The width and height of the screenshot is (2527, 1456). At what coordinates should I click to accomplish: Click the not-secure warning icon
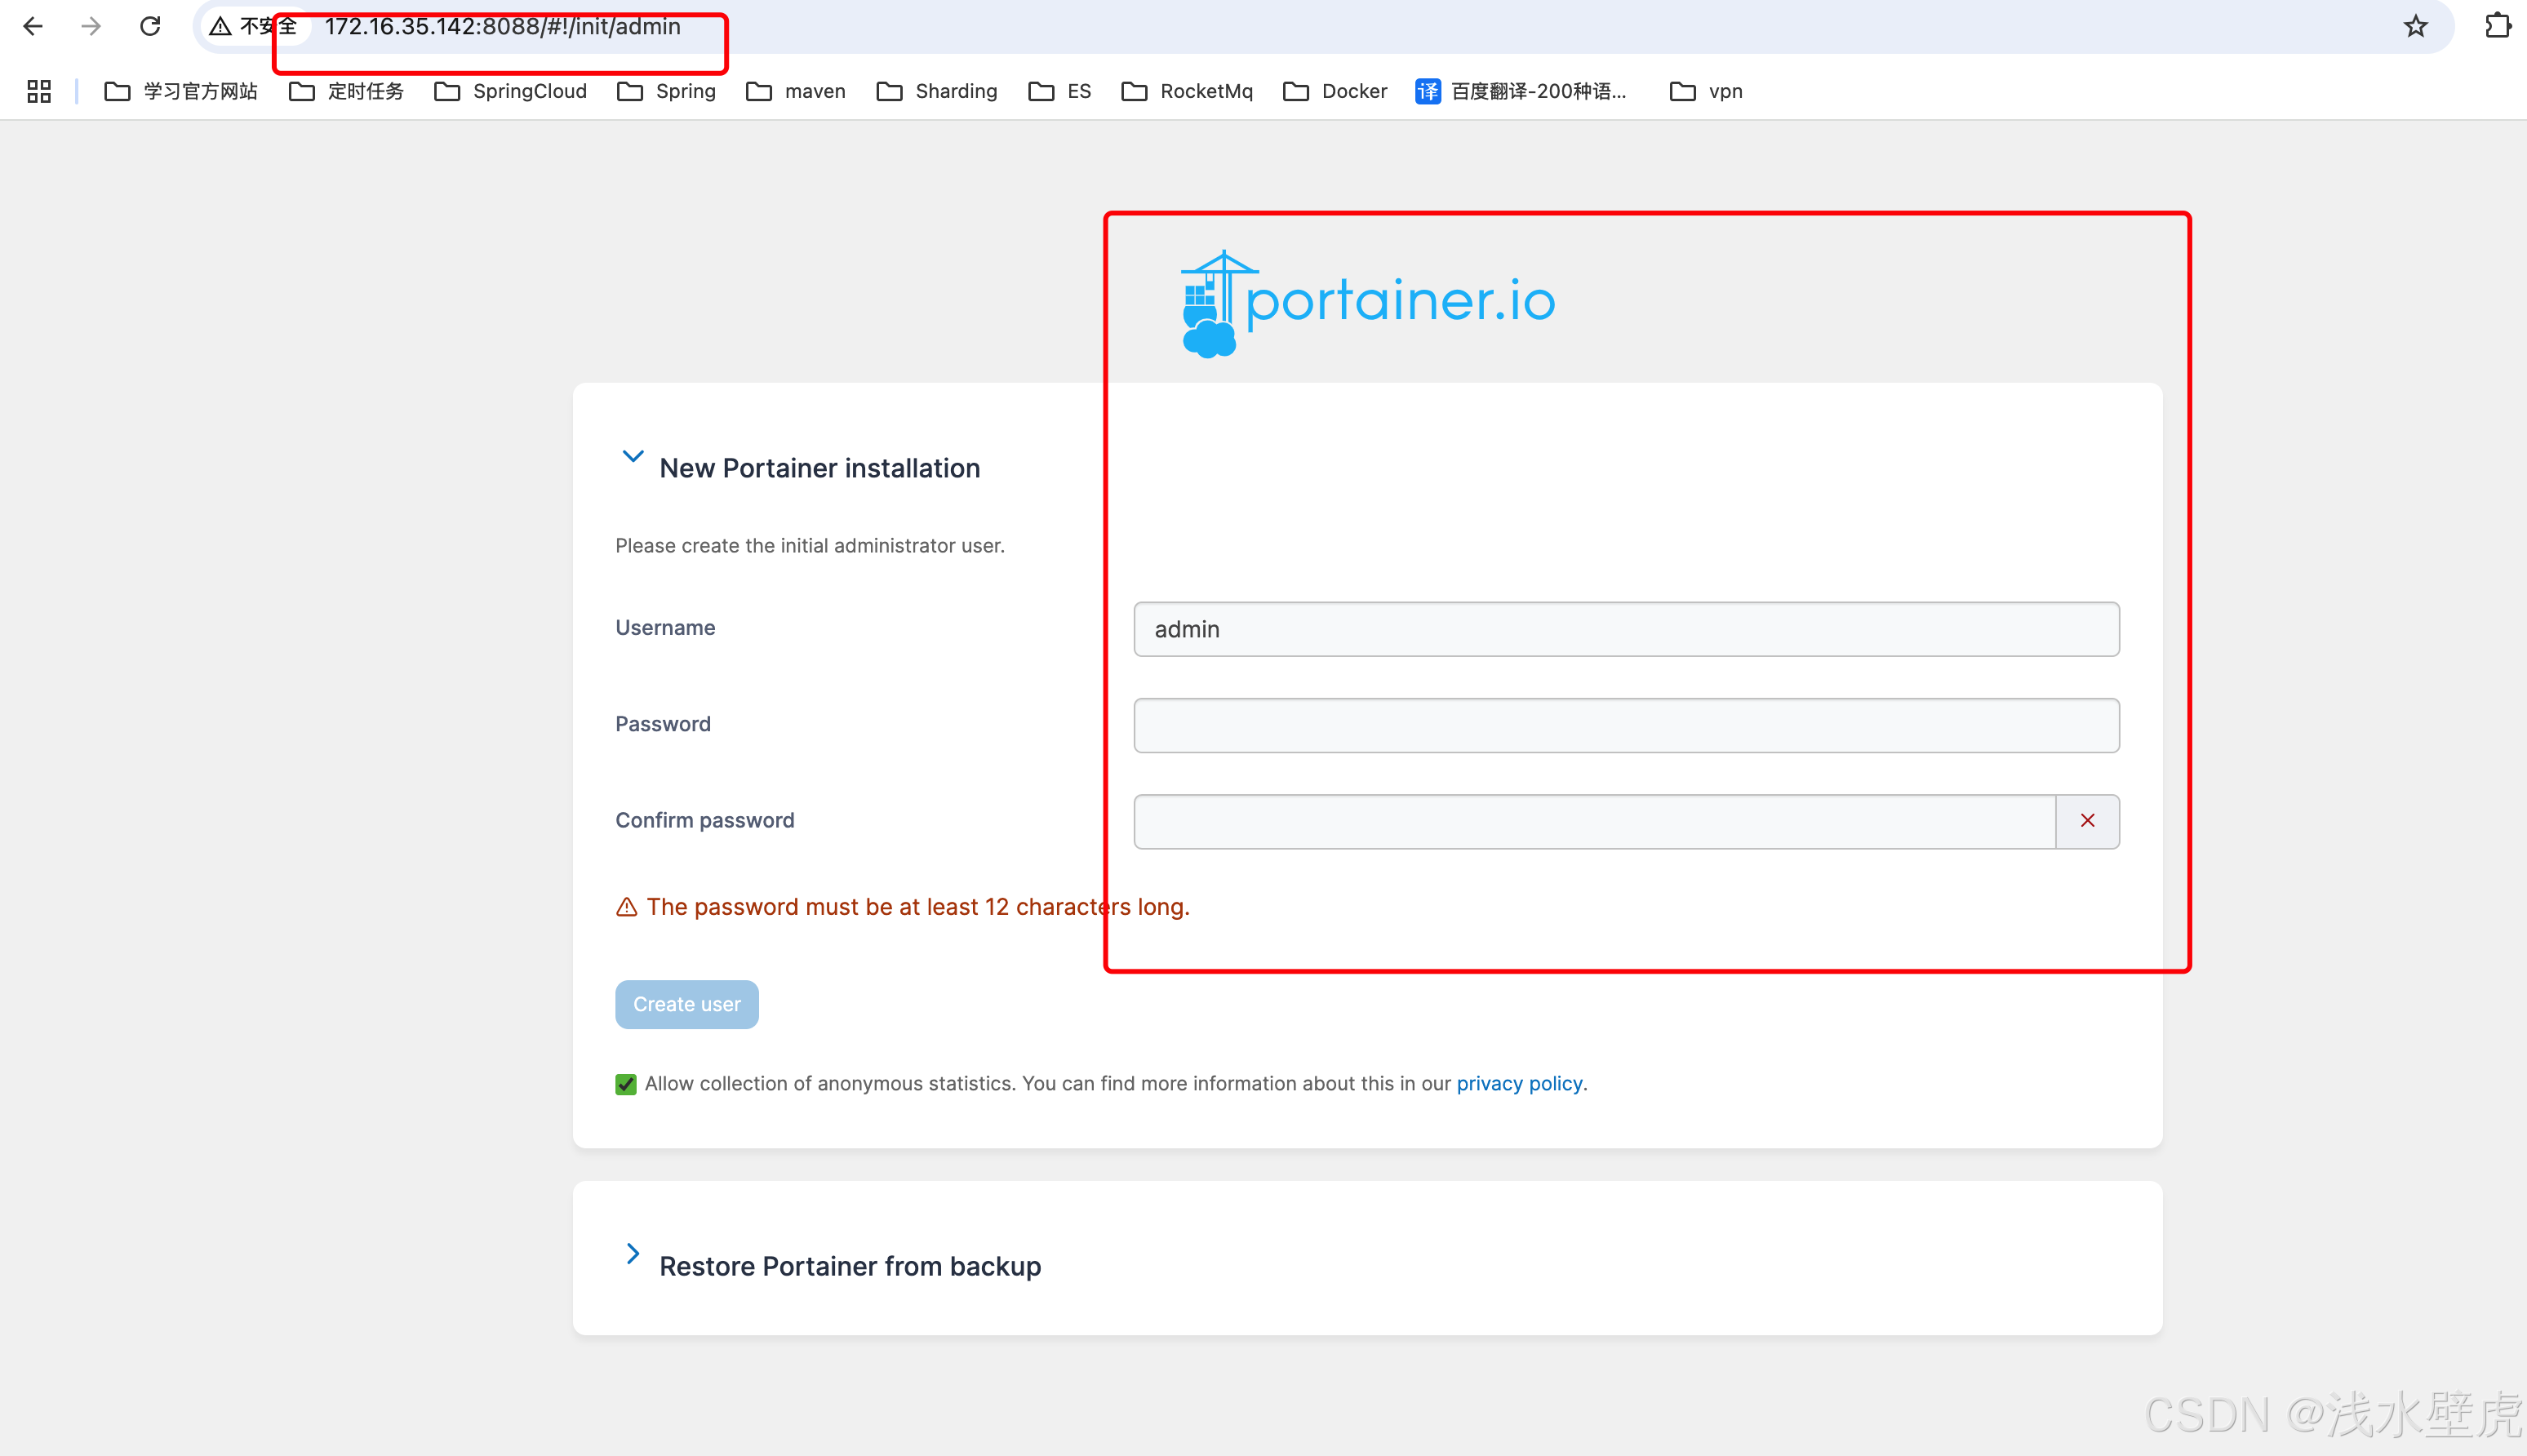coord(220,26)
